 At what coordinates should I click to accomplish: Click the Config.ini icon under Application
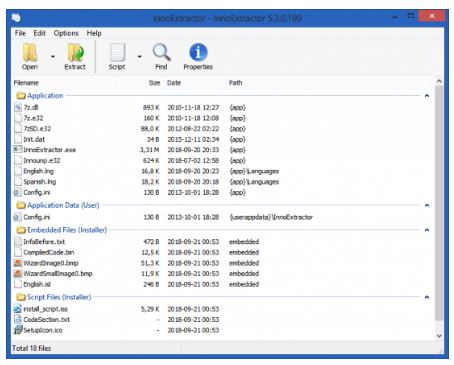click(x=18, y=192)
